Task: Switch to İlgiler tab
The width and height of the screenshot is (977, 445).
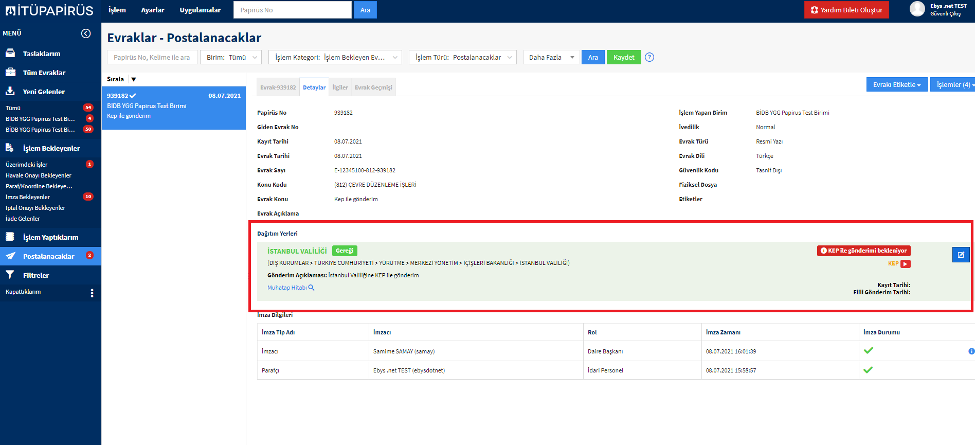Action: tap(340, 87)
